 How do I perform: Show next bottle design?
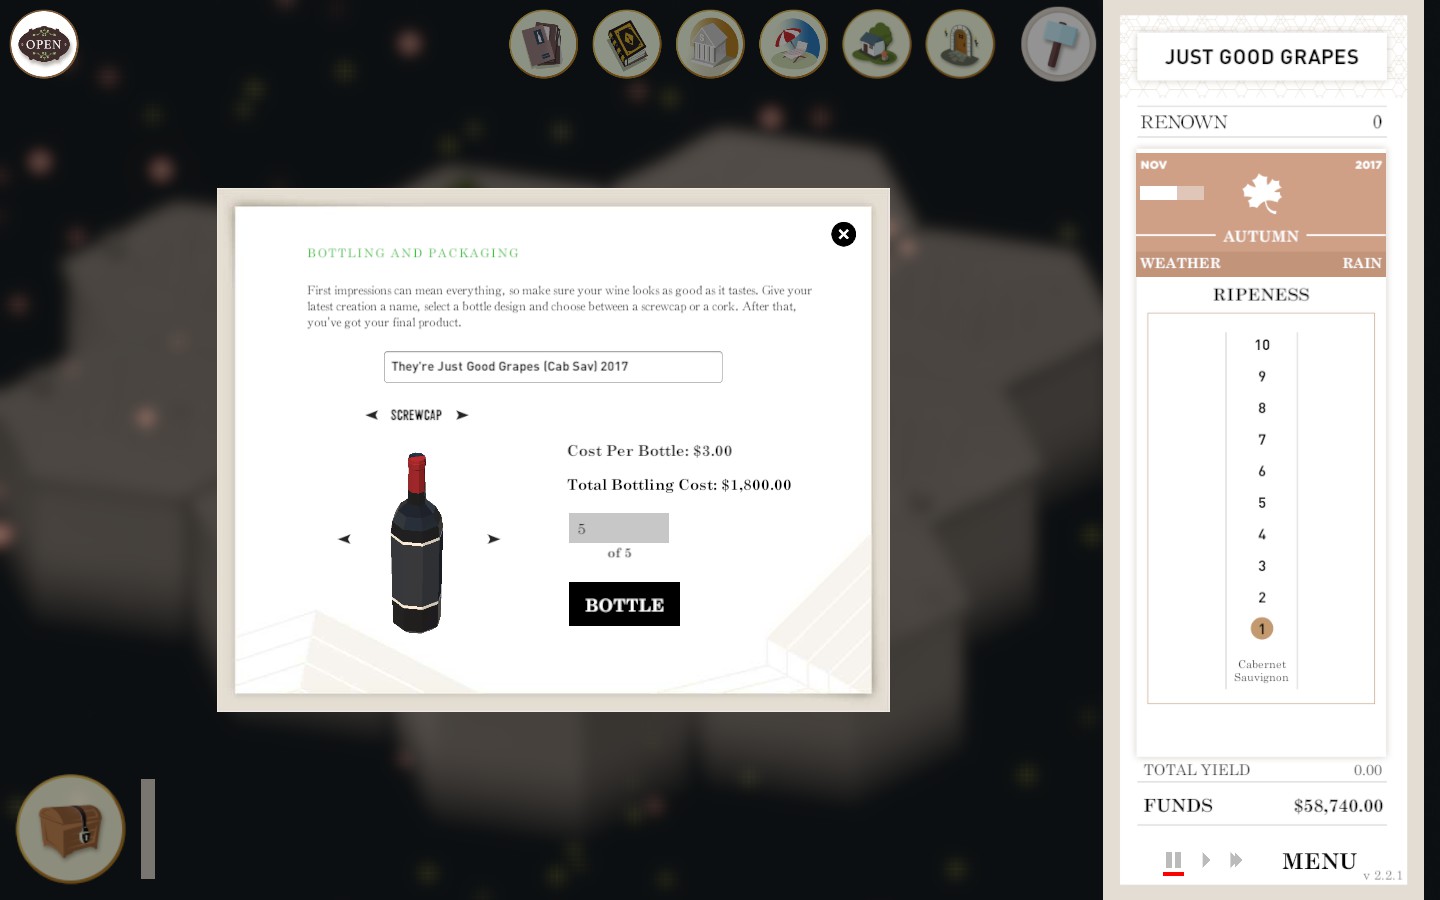pos(494,539)
